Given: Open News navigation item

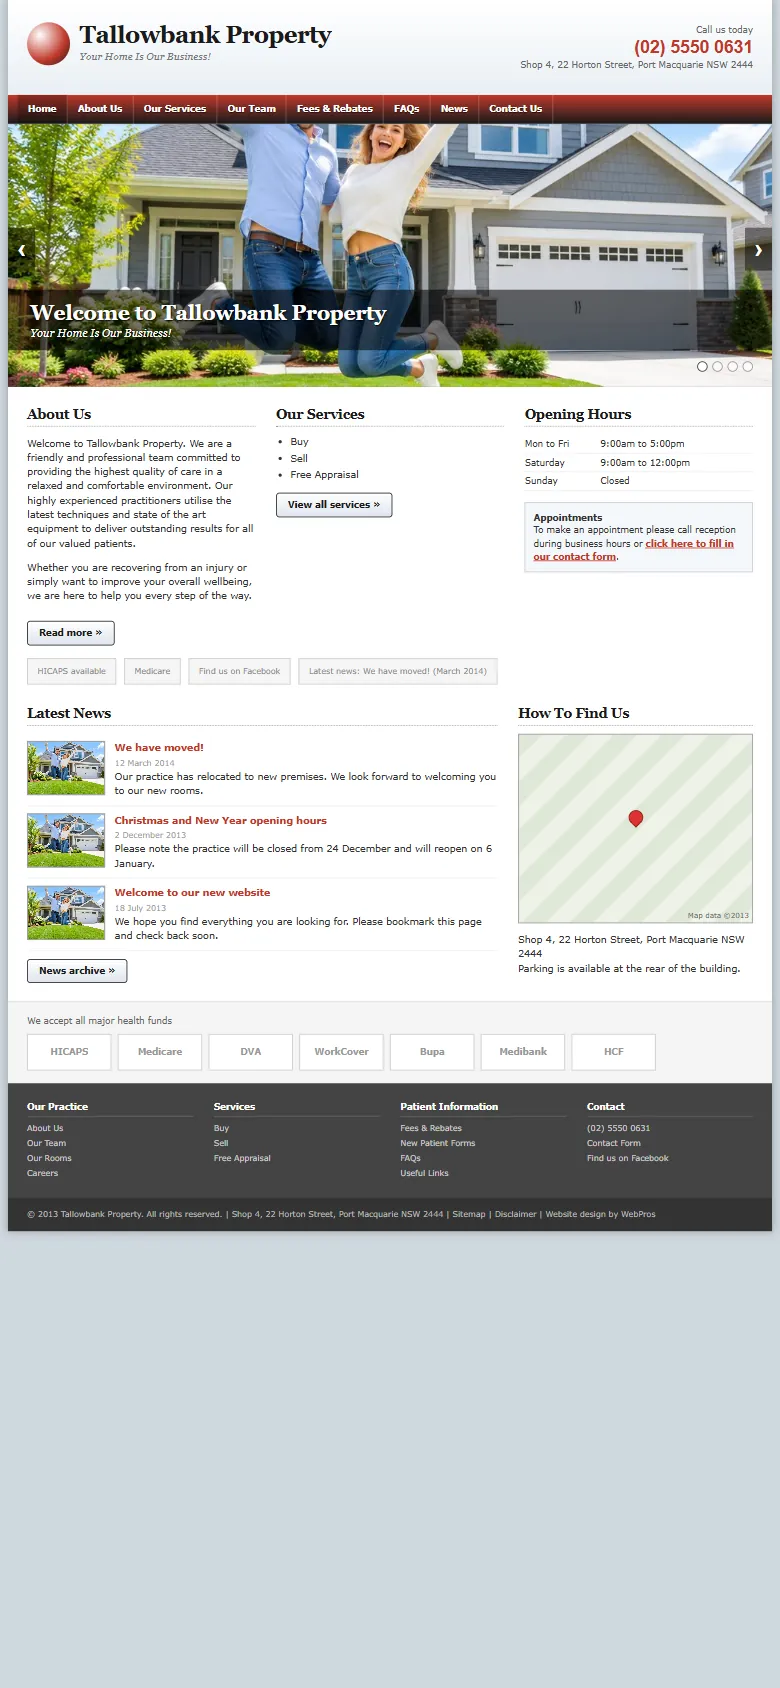Looking at the screenshot, I should [454, 109].
